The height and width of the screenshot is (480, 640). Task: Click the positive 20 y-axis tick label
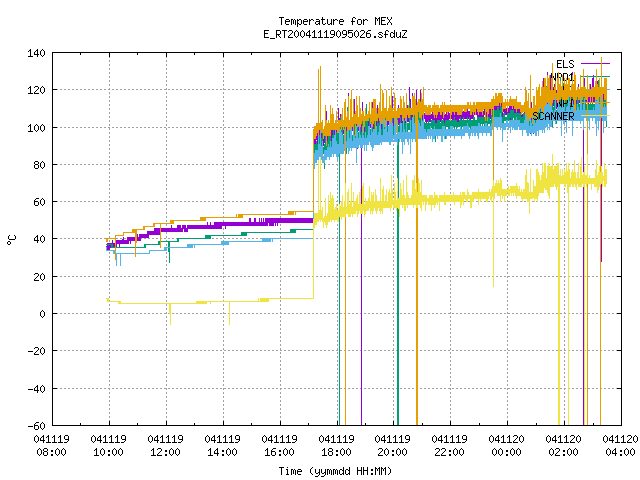point(40,277)
